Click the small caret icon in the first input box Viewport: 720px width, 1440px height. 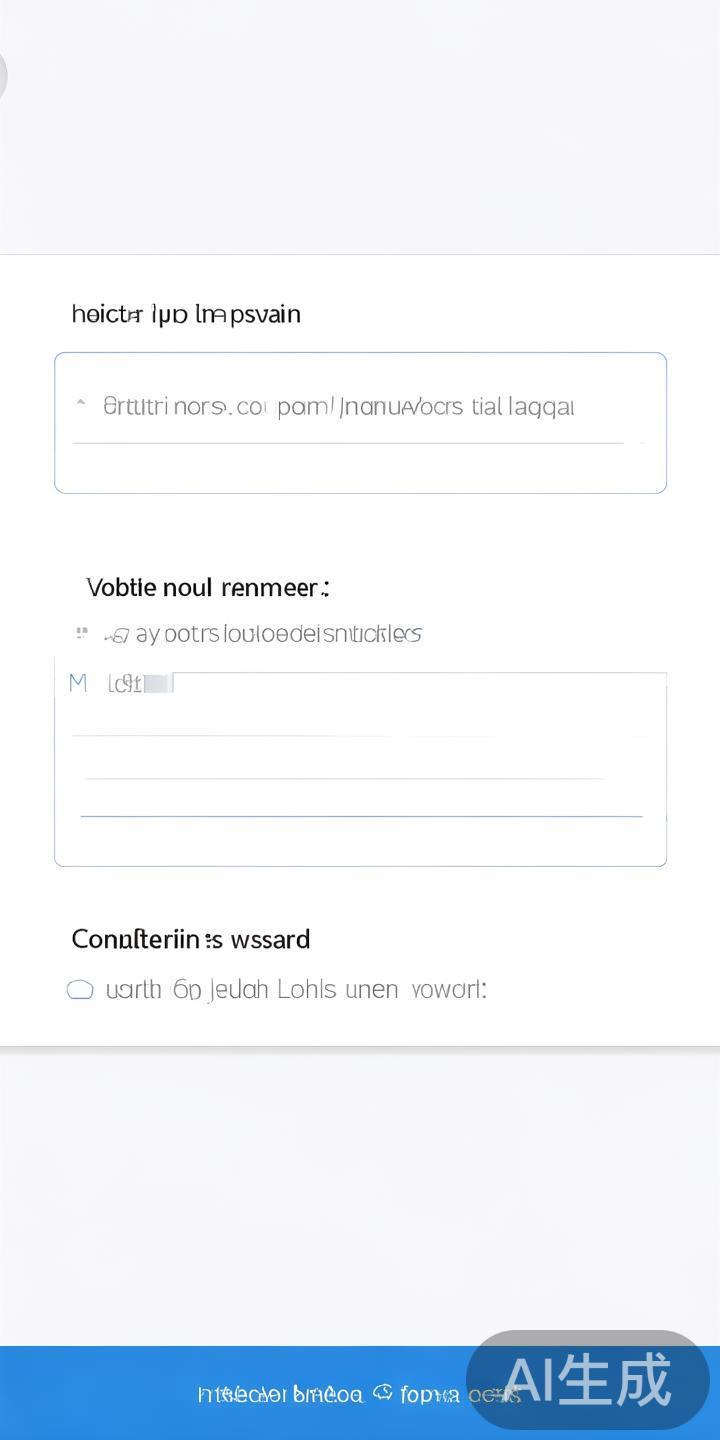tap(81, 404)
